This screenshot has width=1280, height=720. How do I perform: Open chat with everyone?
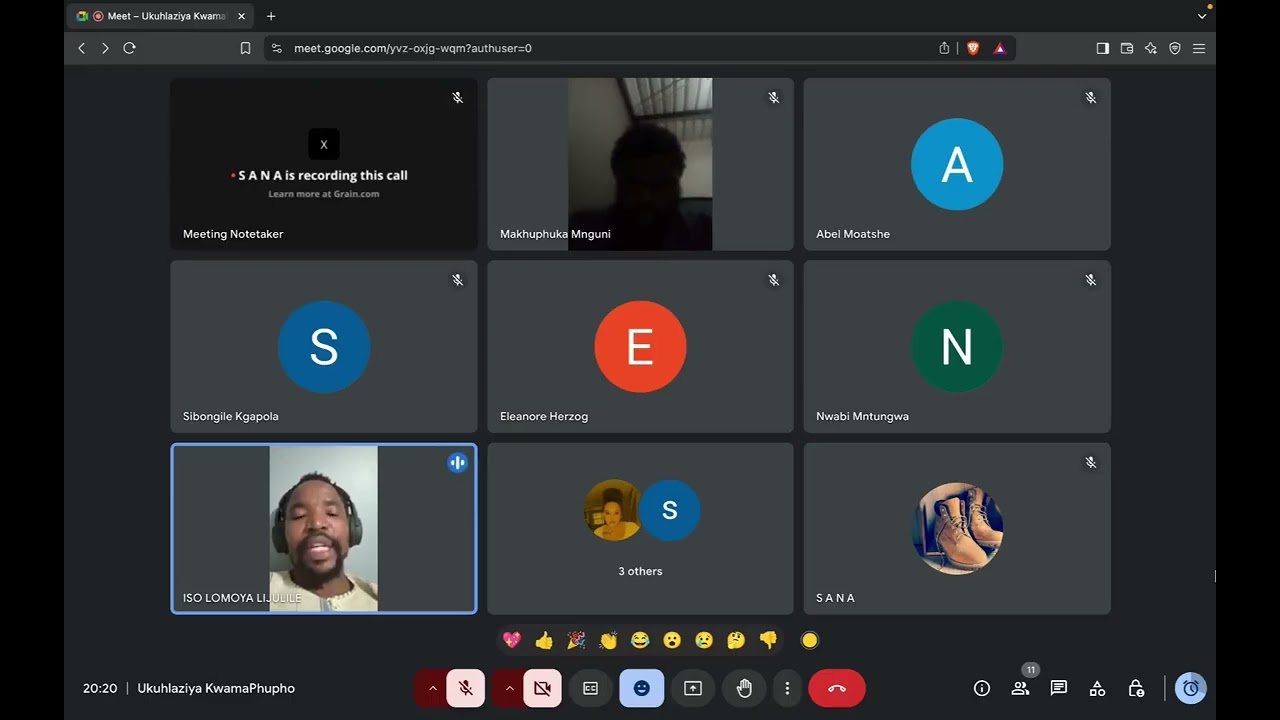click(x=1059, y=688)
